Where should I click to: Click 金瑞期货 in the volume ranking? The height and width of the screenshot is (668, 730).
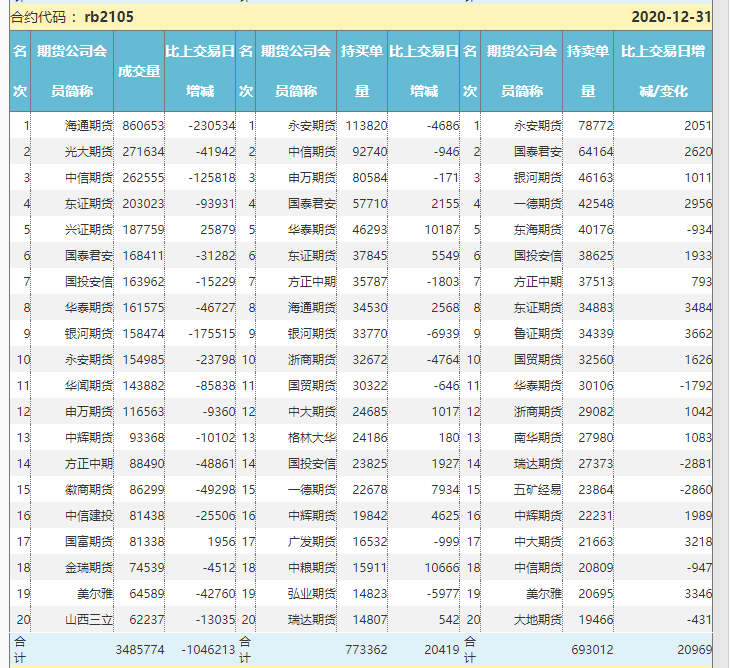pyautogui.click(x=89, y=568)
